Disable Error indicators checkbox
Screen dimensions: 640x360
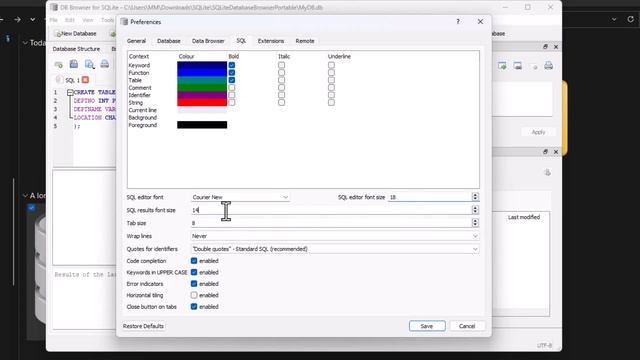point(194,284)
